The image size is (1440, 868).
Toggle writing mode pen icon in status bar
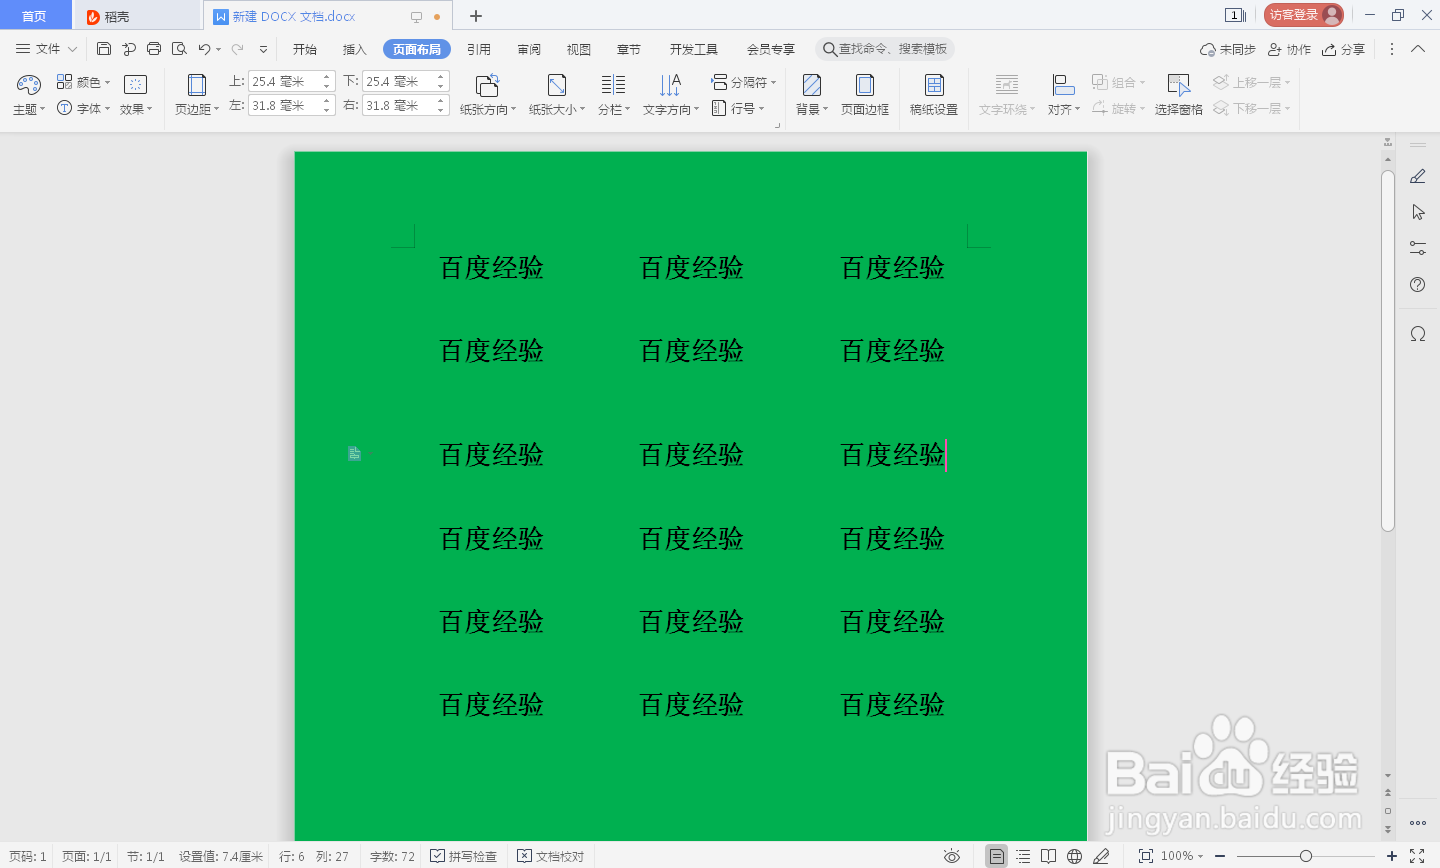click(x=1101, y=856)
